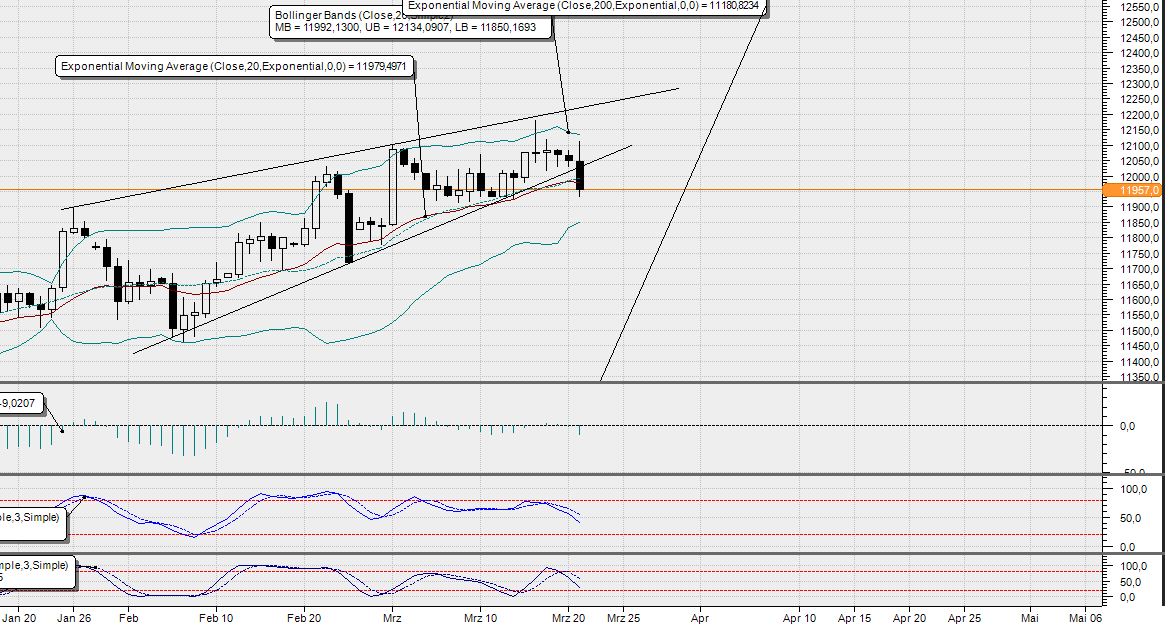The height and width of the screenshot is (634, 1165).
Task: Select the upper rising channel trendline
Action: (370, 149)
